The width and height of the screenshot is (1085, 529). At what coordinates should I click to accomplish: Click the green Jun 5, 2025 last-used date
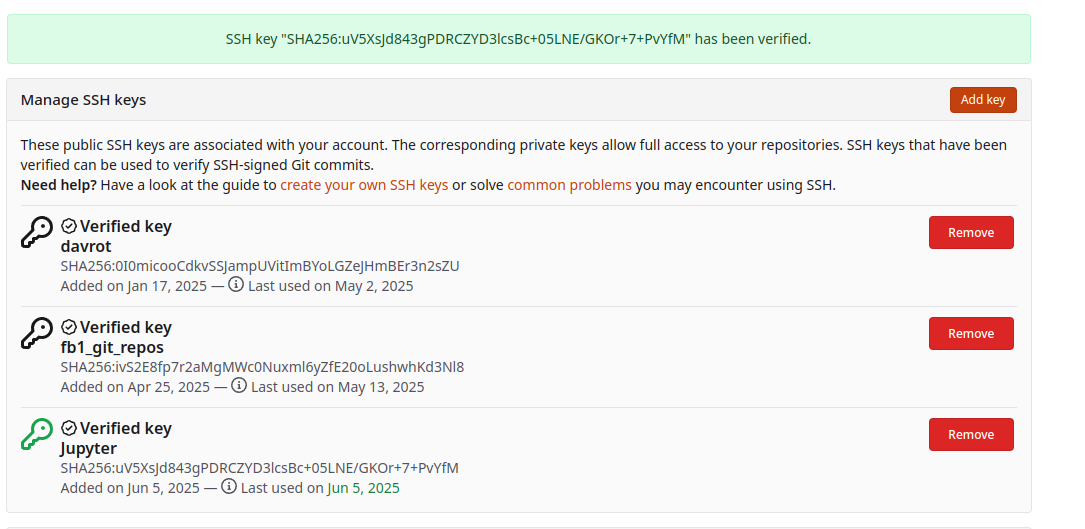(x=363, y=488)
